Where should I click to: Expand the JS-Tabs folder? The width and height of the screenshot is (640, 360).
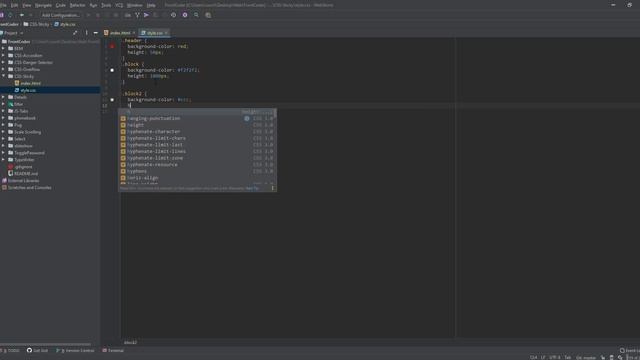[3, 111]
